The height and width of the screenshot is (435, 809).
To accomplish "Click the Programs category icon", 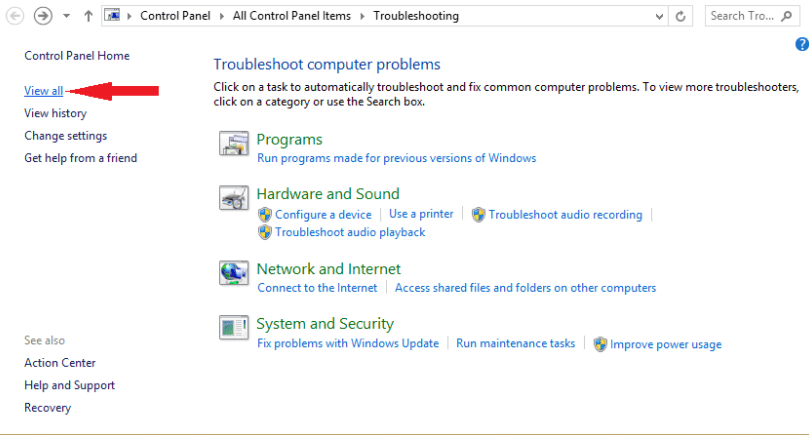I will [x=233, y=145].
